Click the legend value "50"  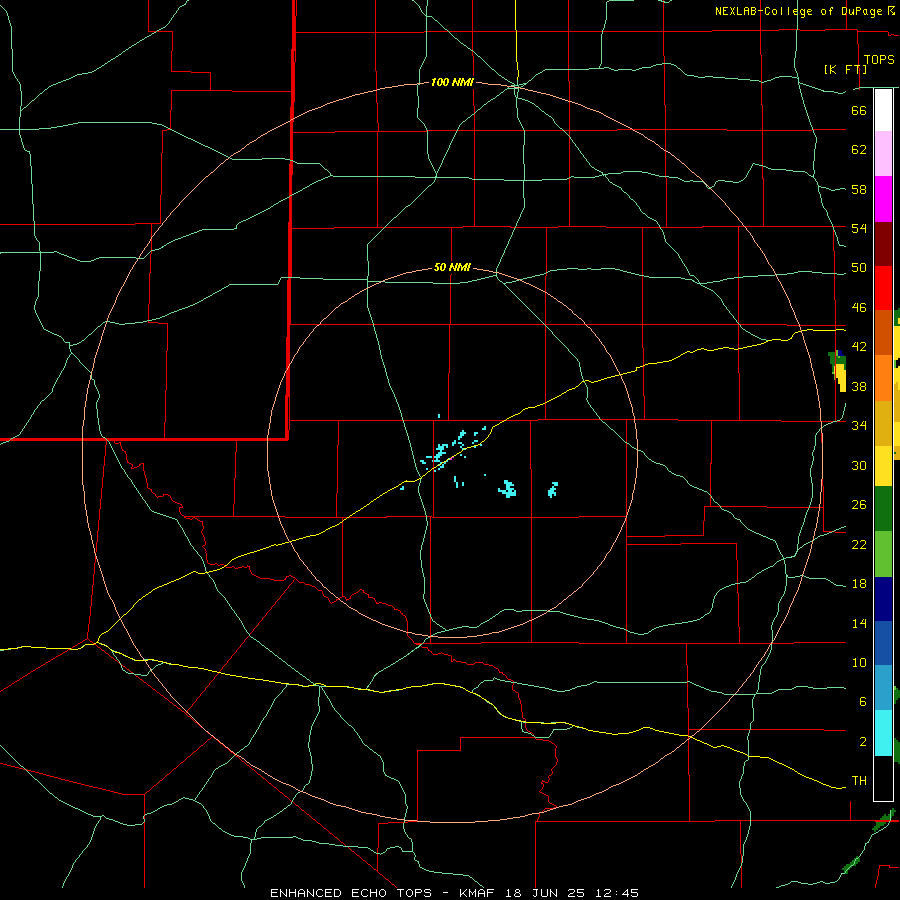coord(859,268)
